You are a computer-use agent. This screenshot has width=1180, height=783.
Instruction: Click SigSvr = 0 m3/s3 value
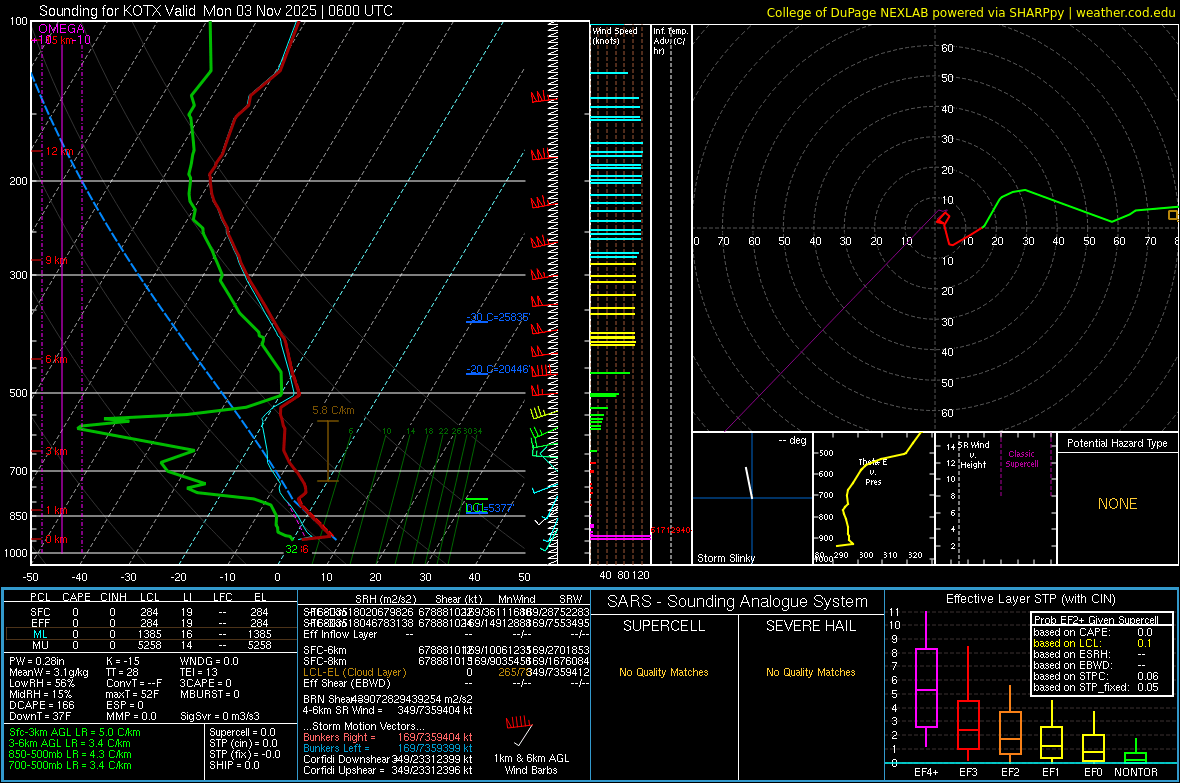(220, 716)
